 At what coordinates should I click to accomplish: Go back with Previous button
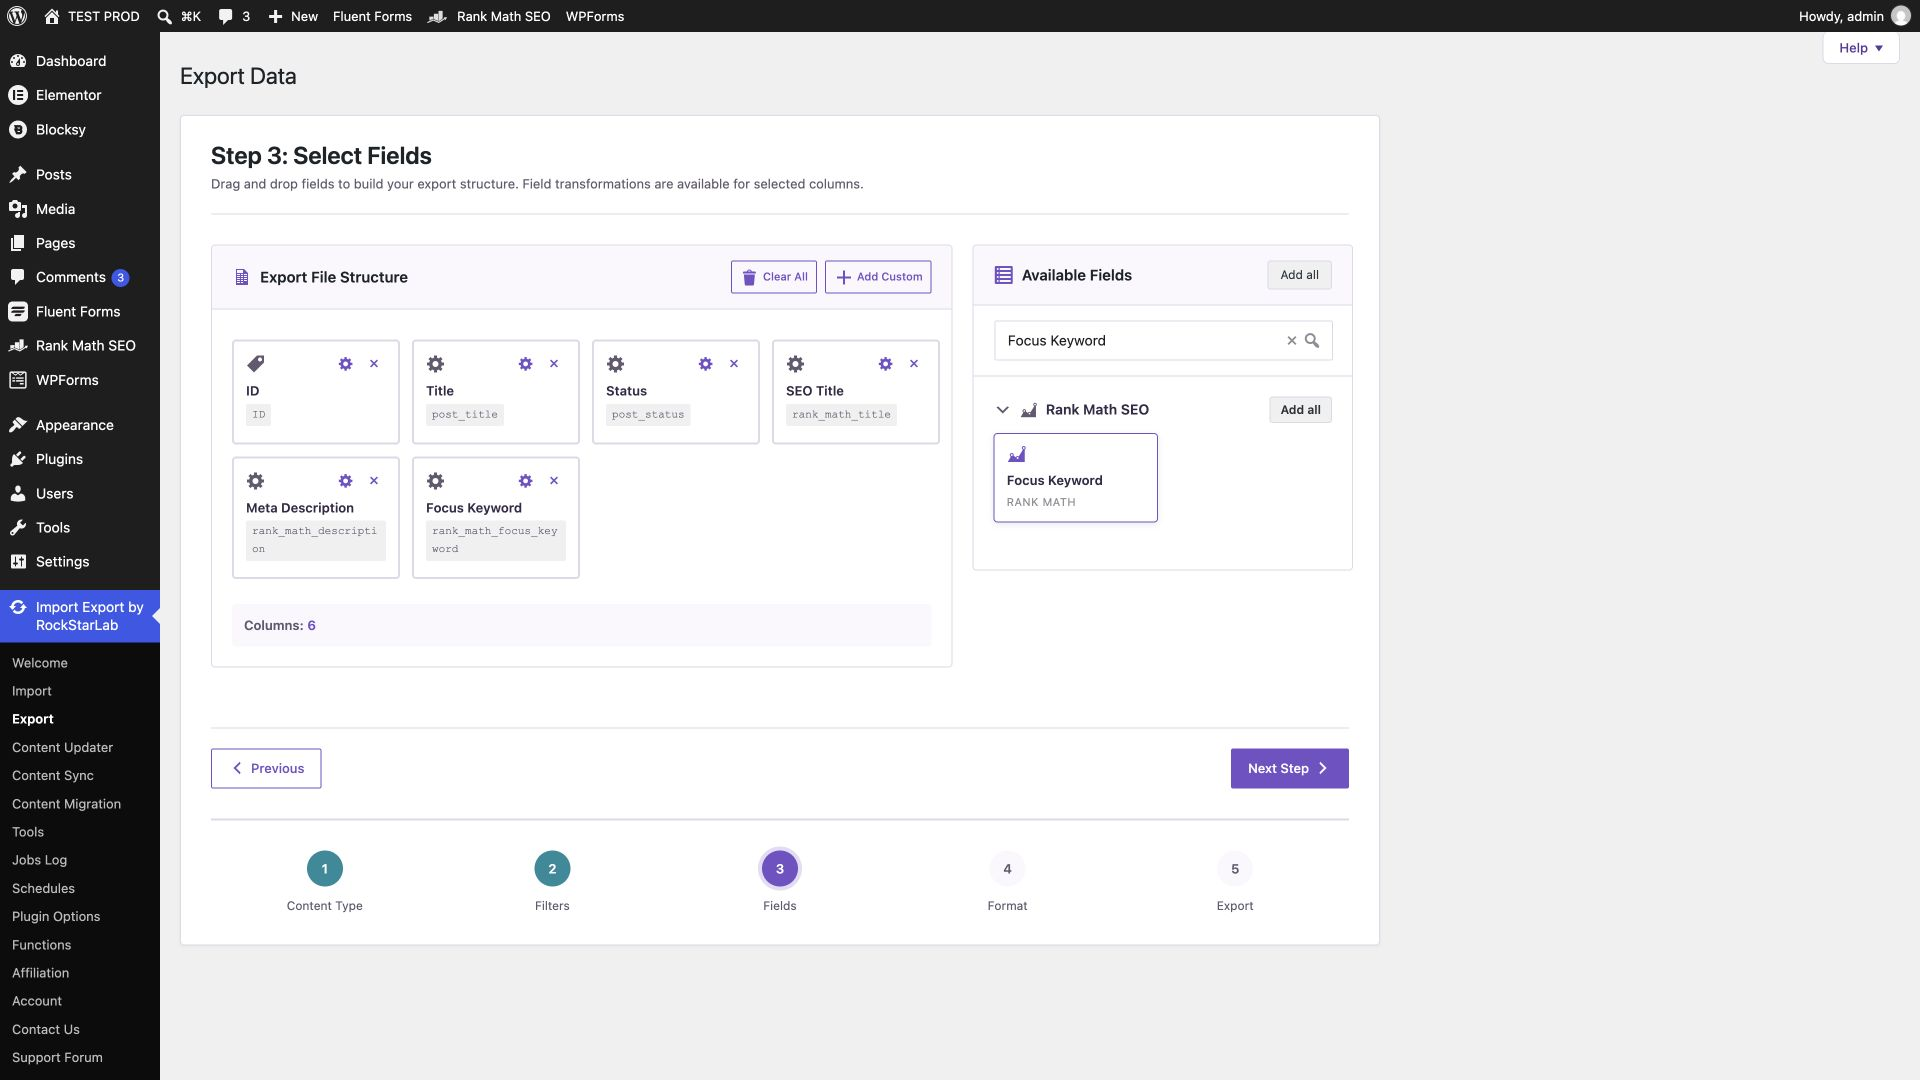coord(266,768)
